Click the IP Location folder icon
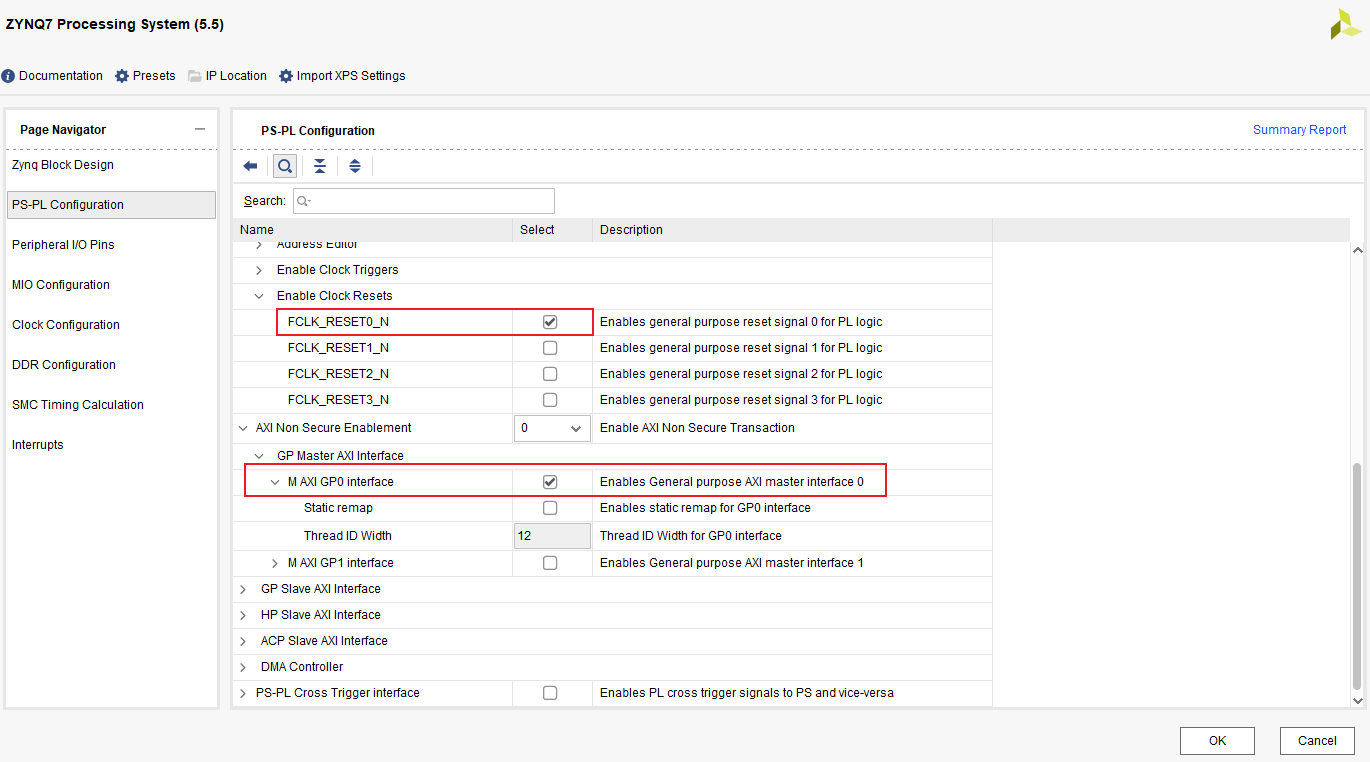 click(195, 76)
